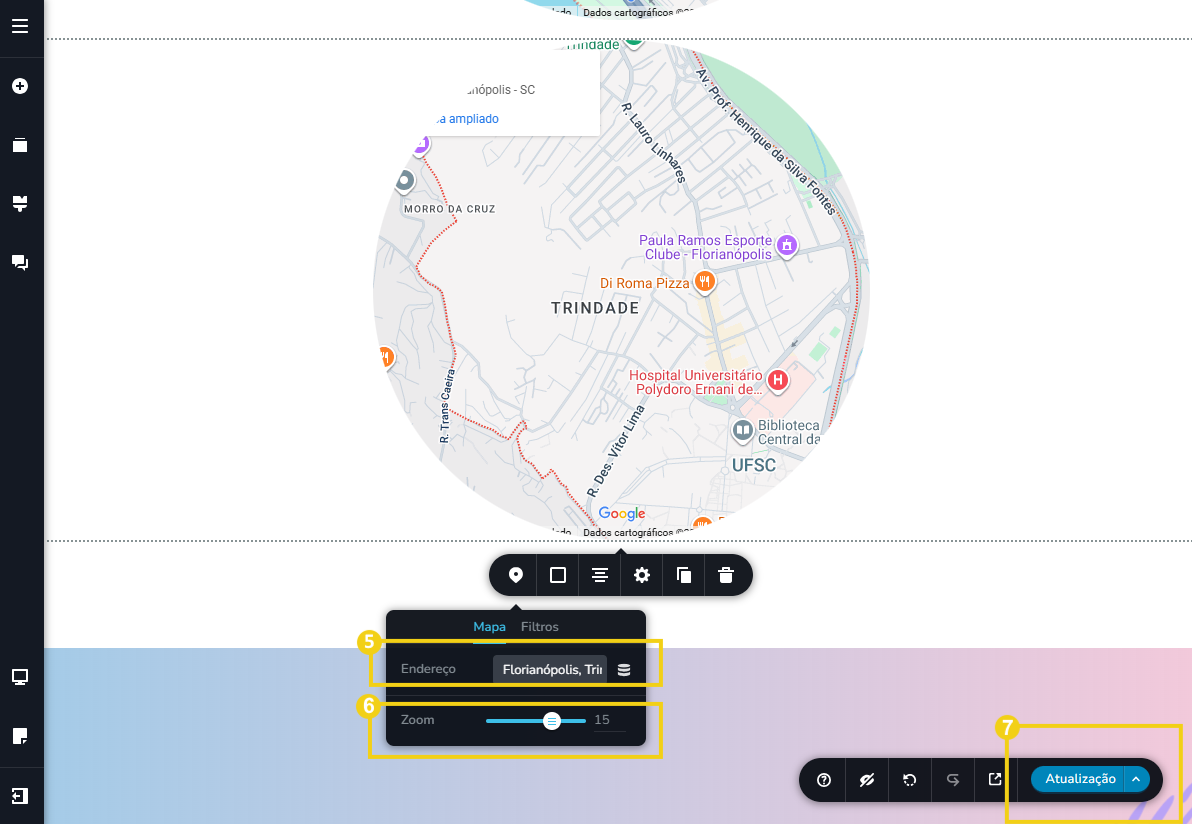Click the Hospital Universitário marker on map
The image size is (1192, 824).
(x=778, y=379)
